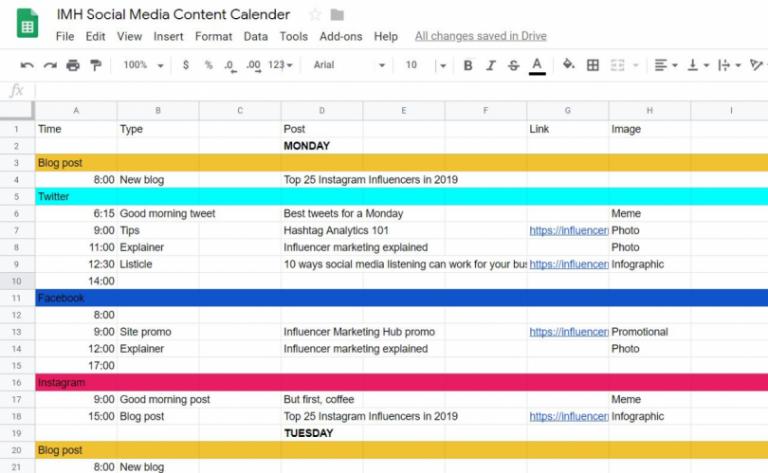This screenshot has height=473, width=768.
Task: Click 'All changes saved in Drive' link
Action: pyautogui.click(x=480, y=36)
